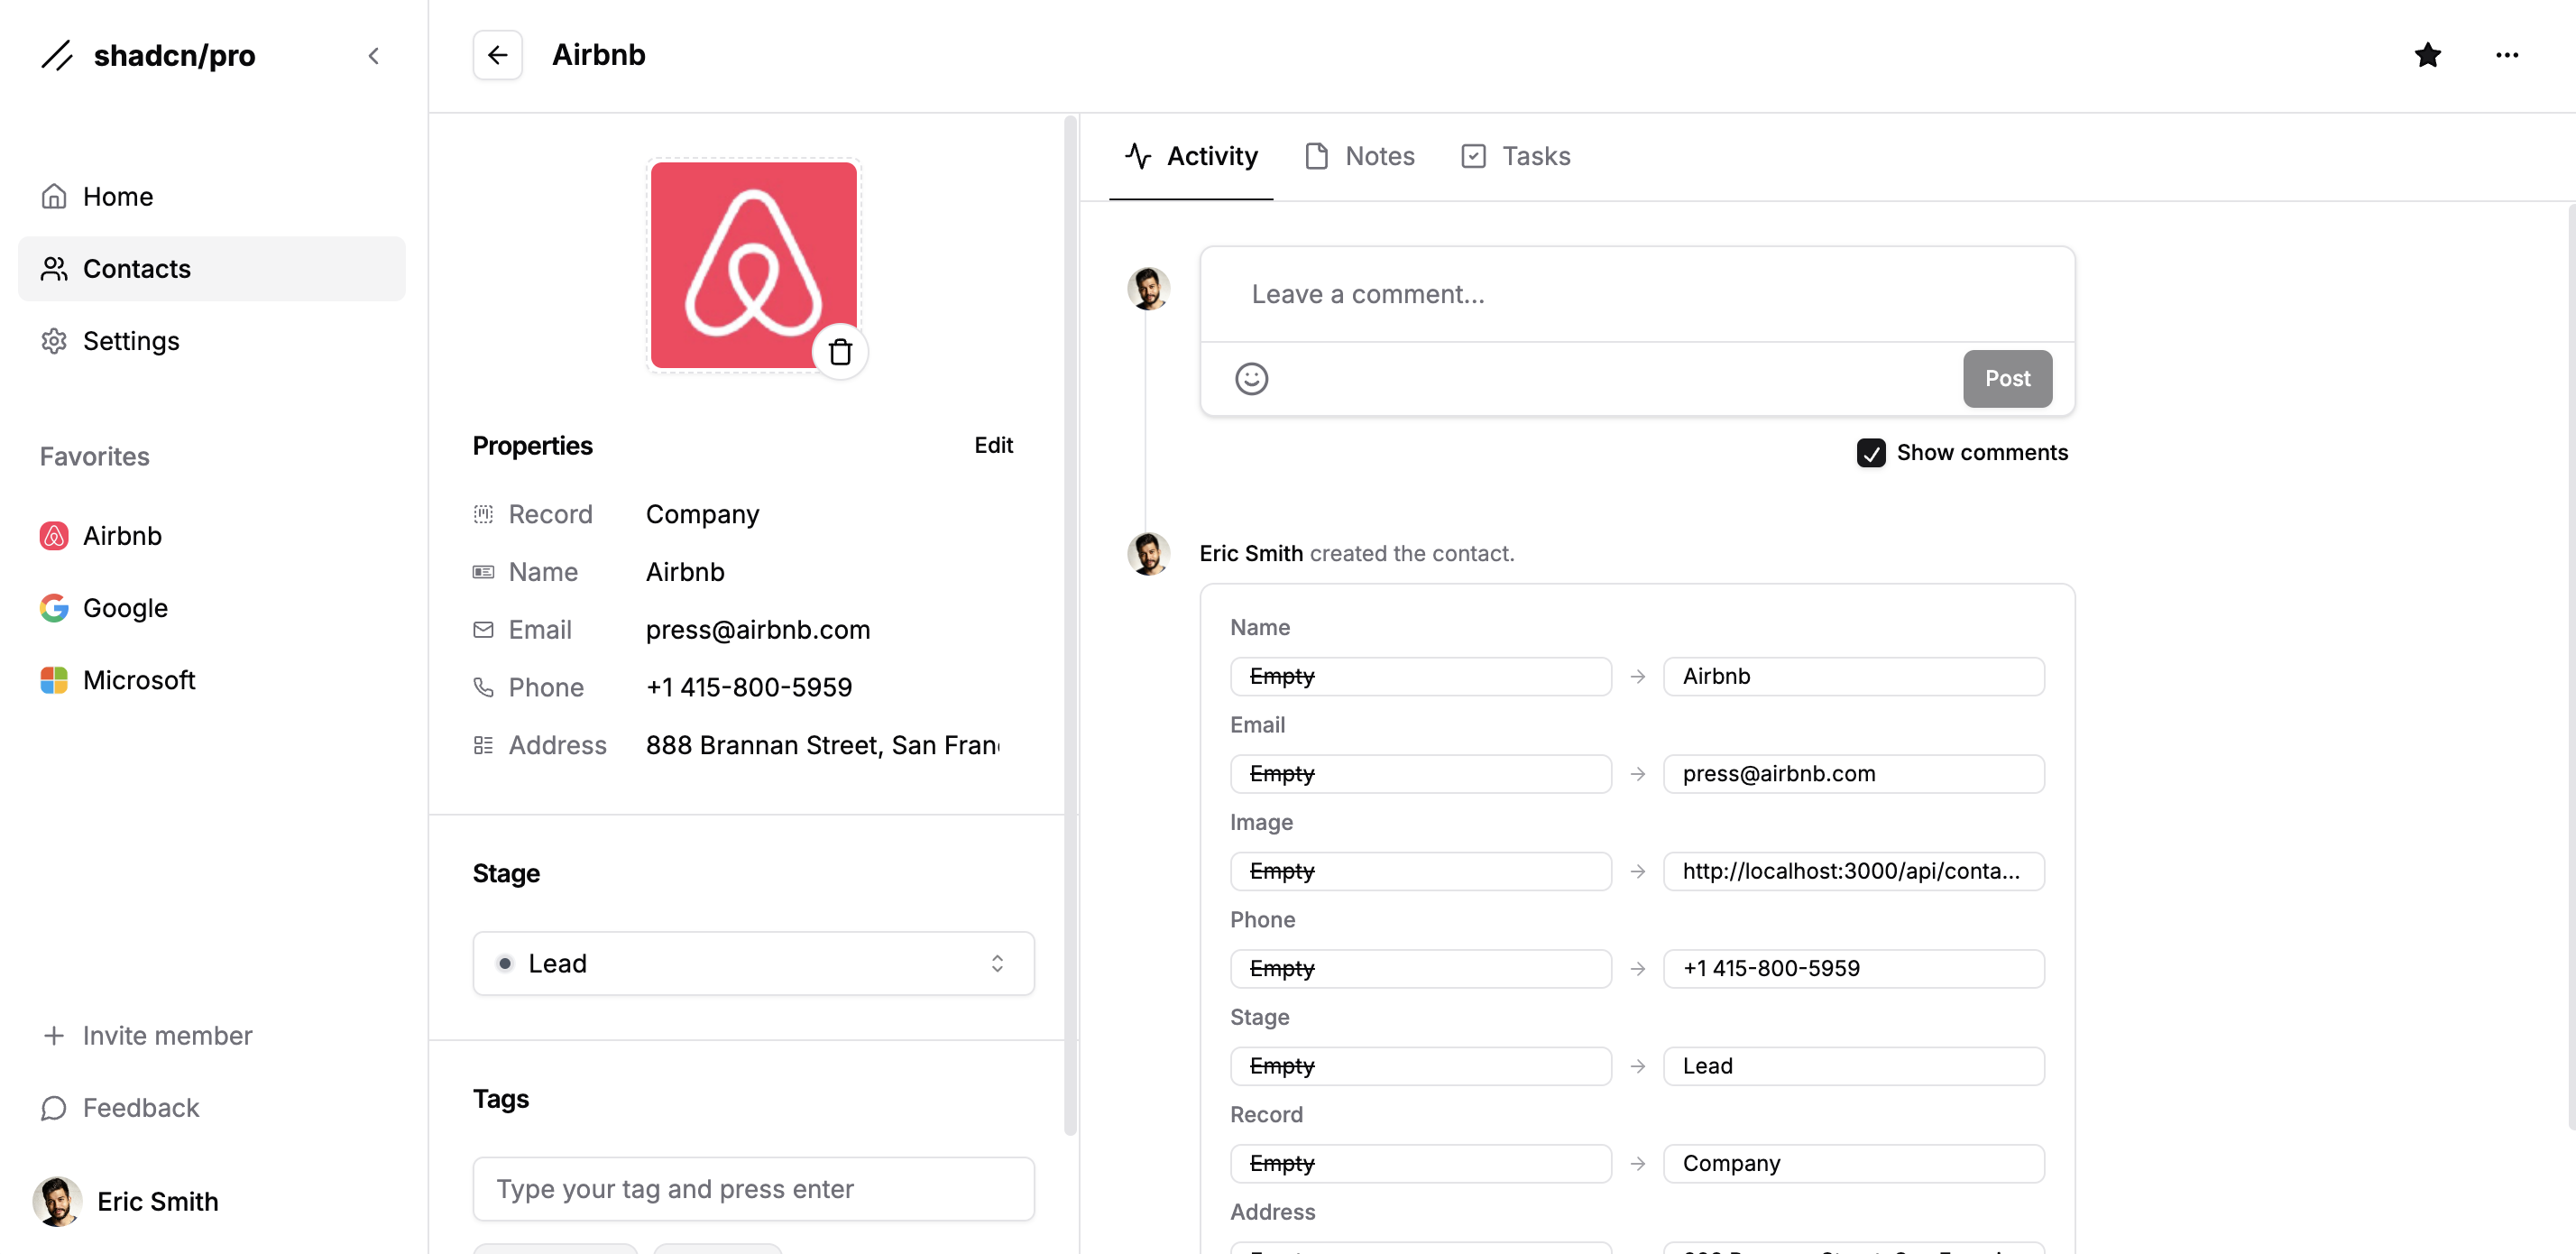
Task: Click the Google logo in Favorites
Action: (54, 608)
